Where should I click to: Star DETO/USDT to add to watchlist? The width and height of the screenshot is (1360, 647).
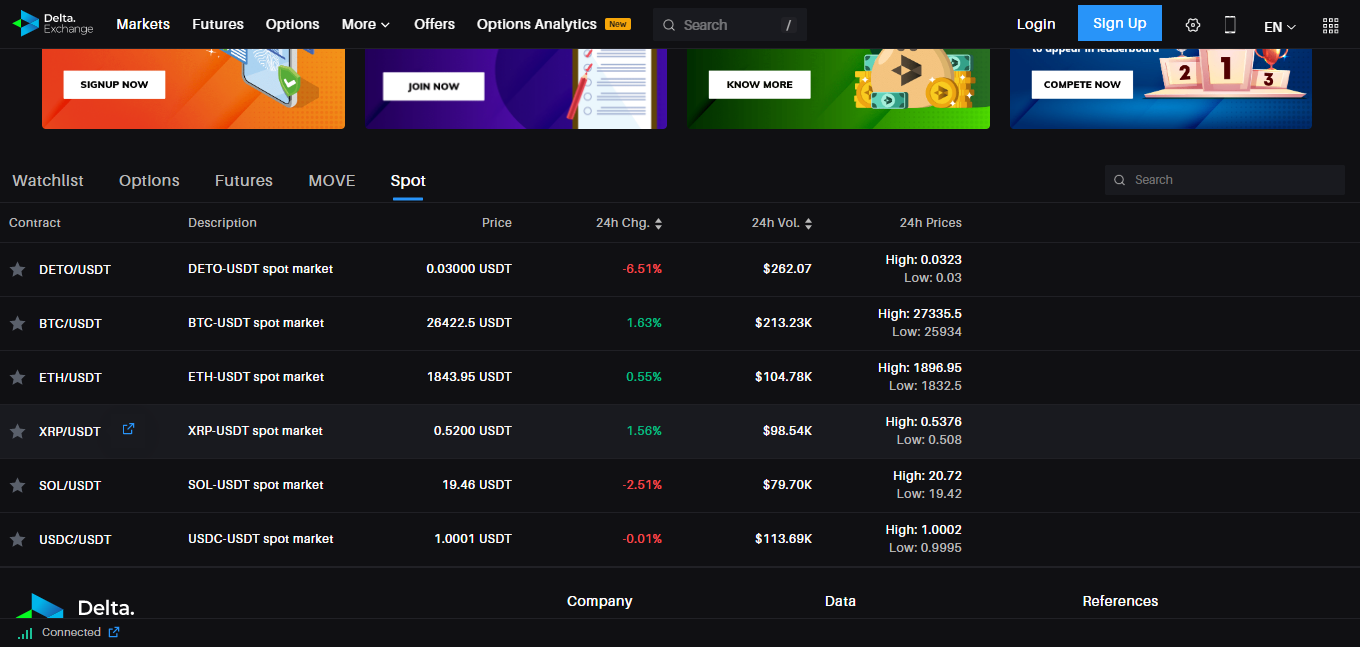point(17,269)
